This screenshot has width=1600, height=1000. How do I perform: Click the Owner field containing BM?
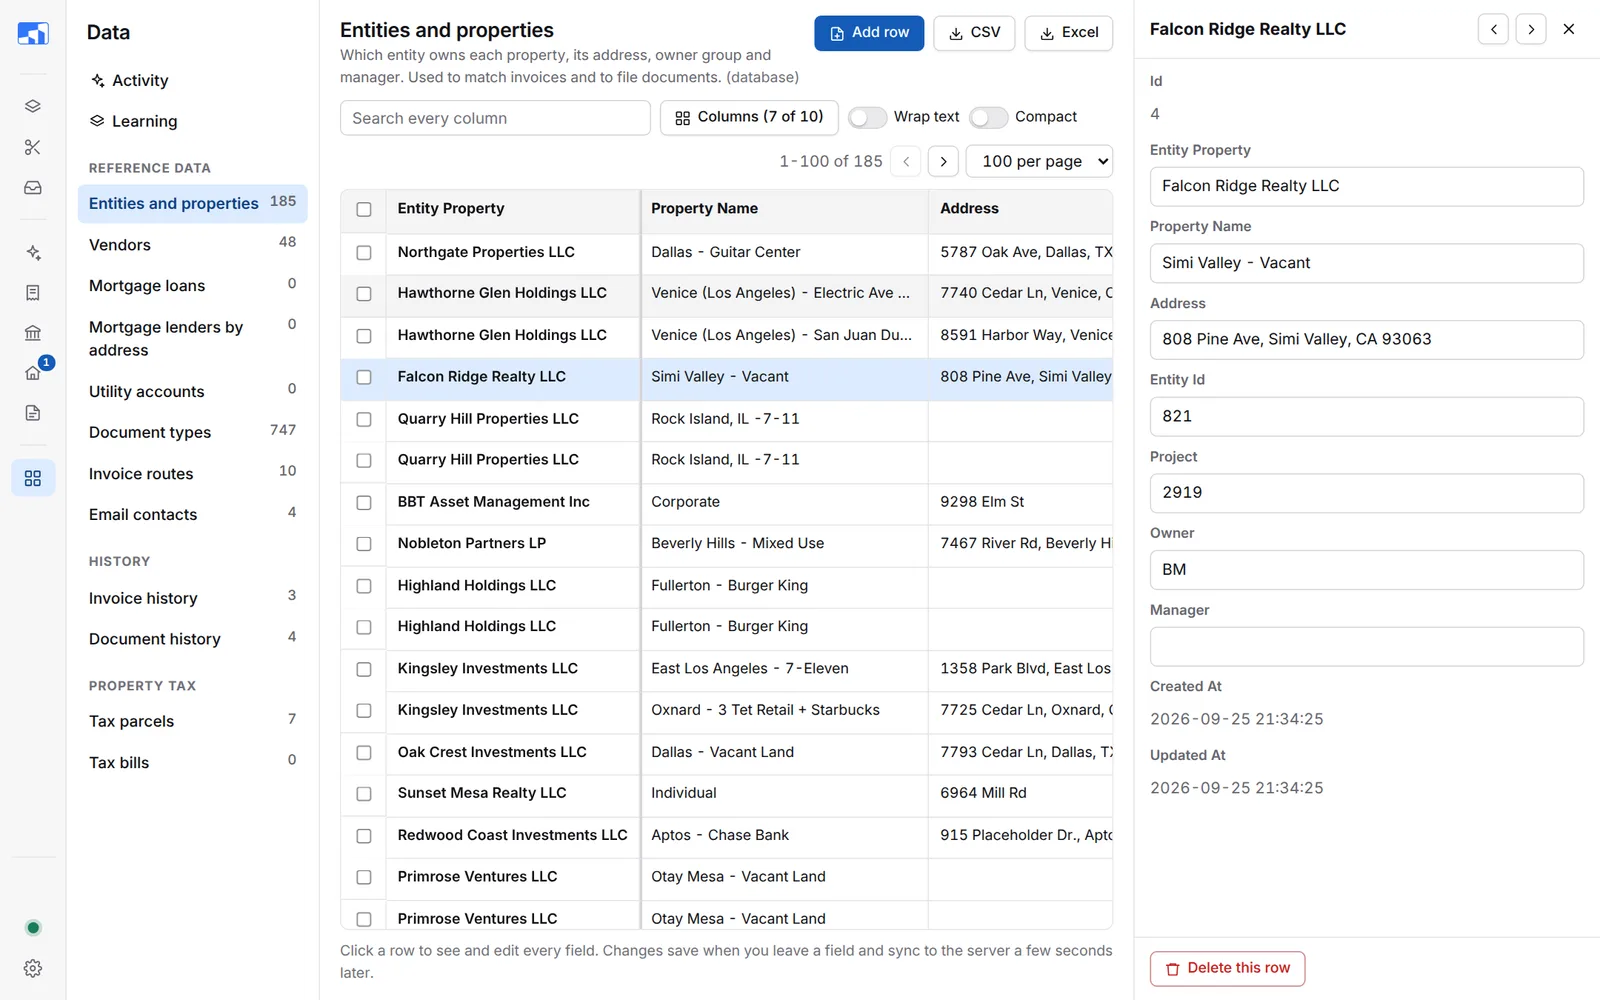tap(1366, 570)
